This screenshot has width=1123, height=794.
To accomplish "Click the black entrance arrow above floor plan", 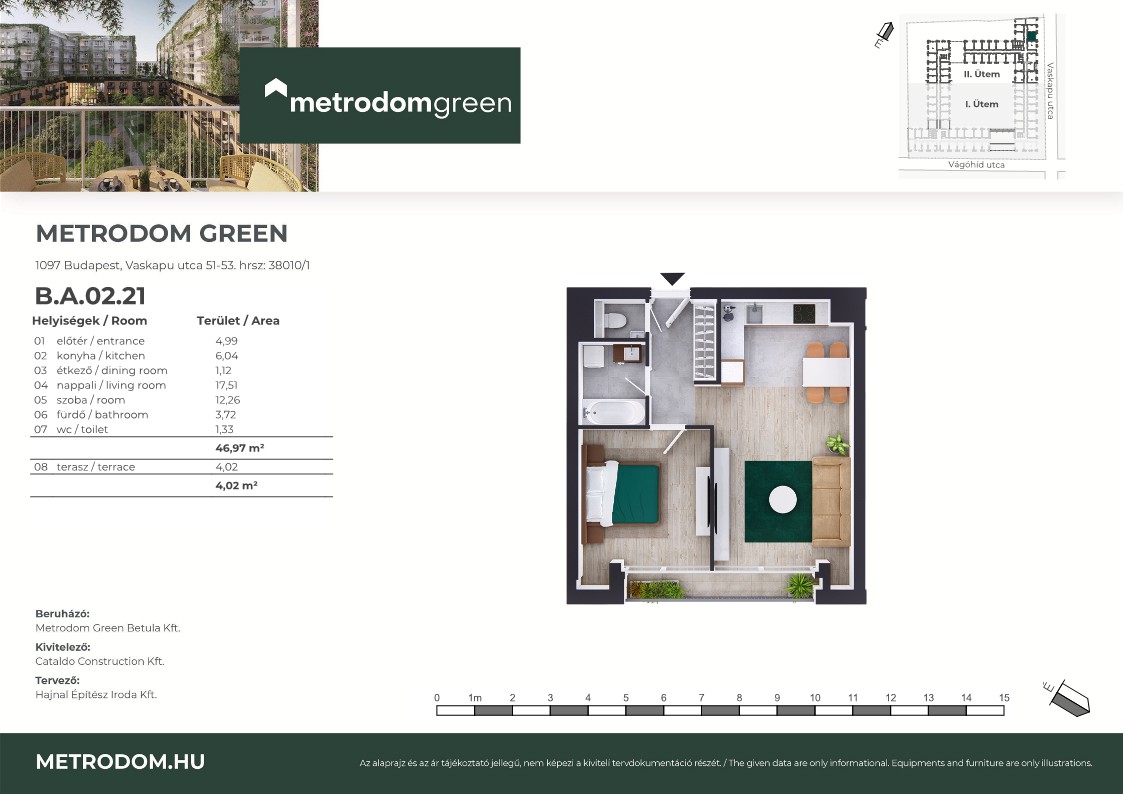I will tap(672, 279).
